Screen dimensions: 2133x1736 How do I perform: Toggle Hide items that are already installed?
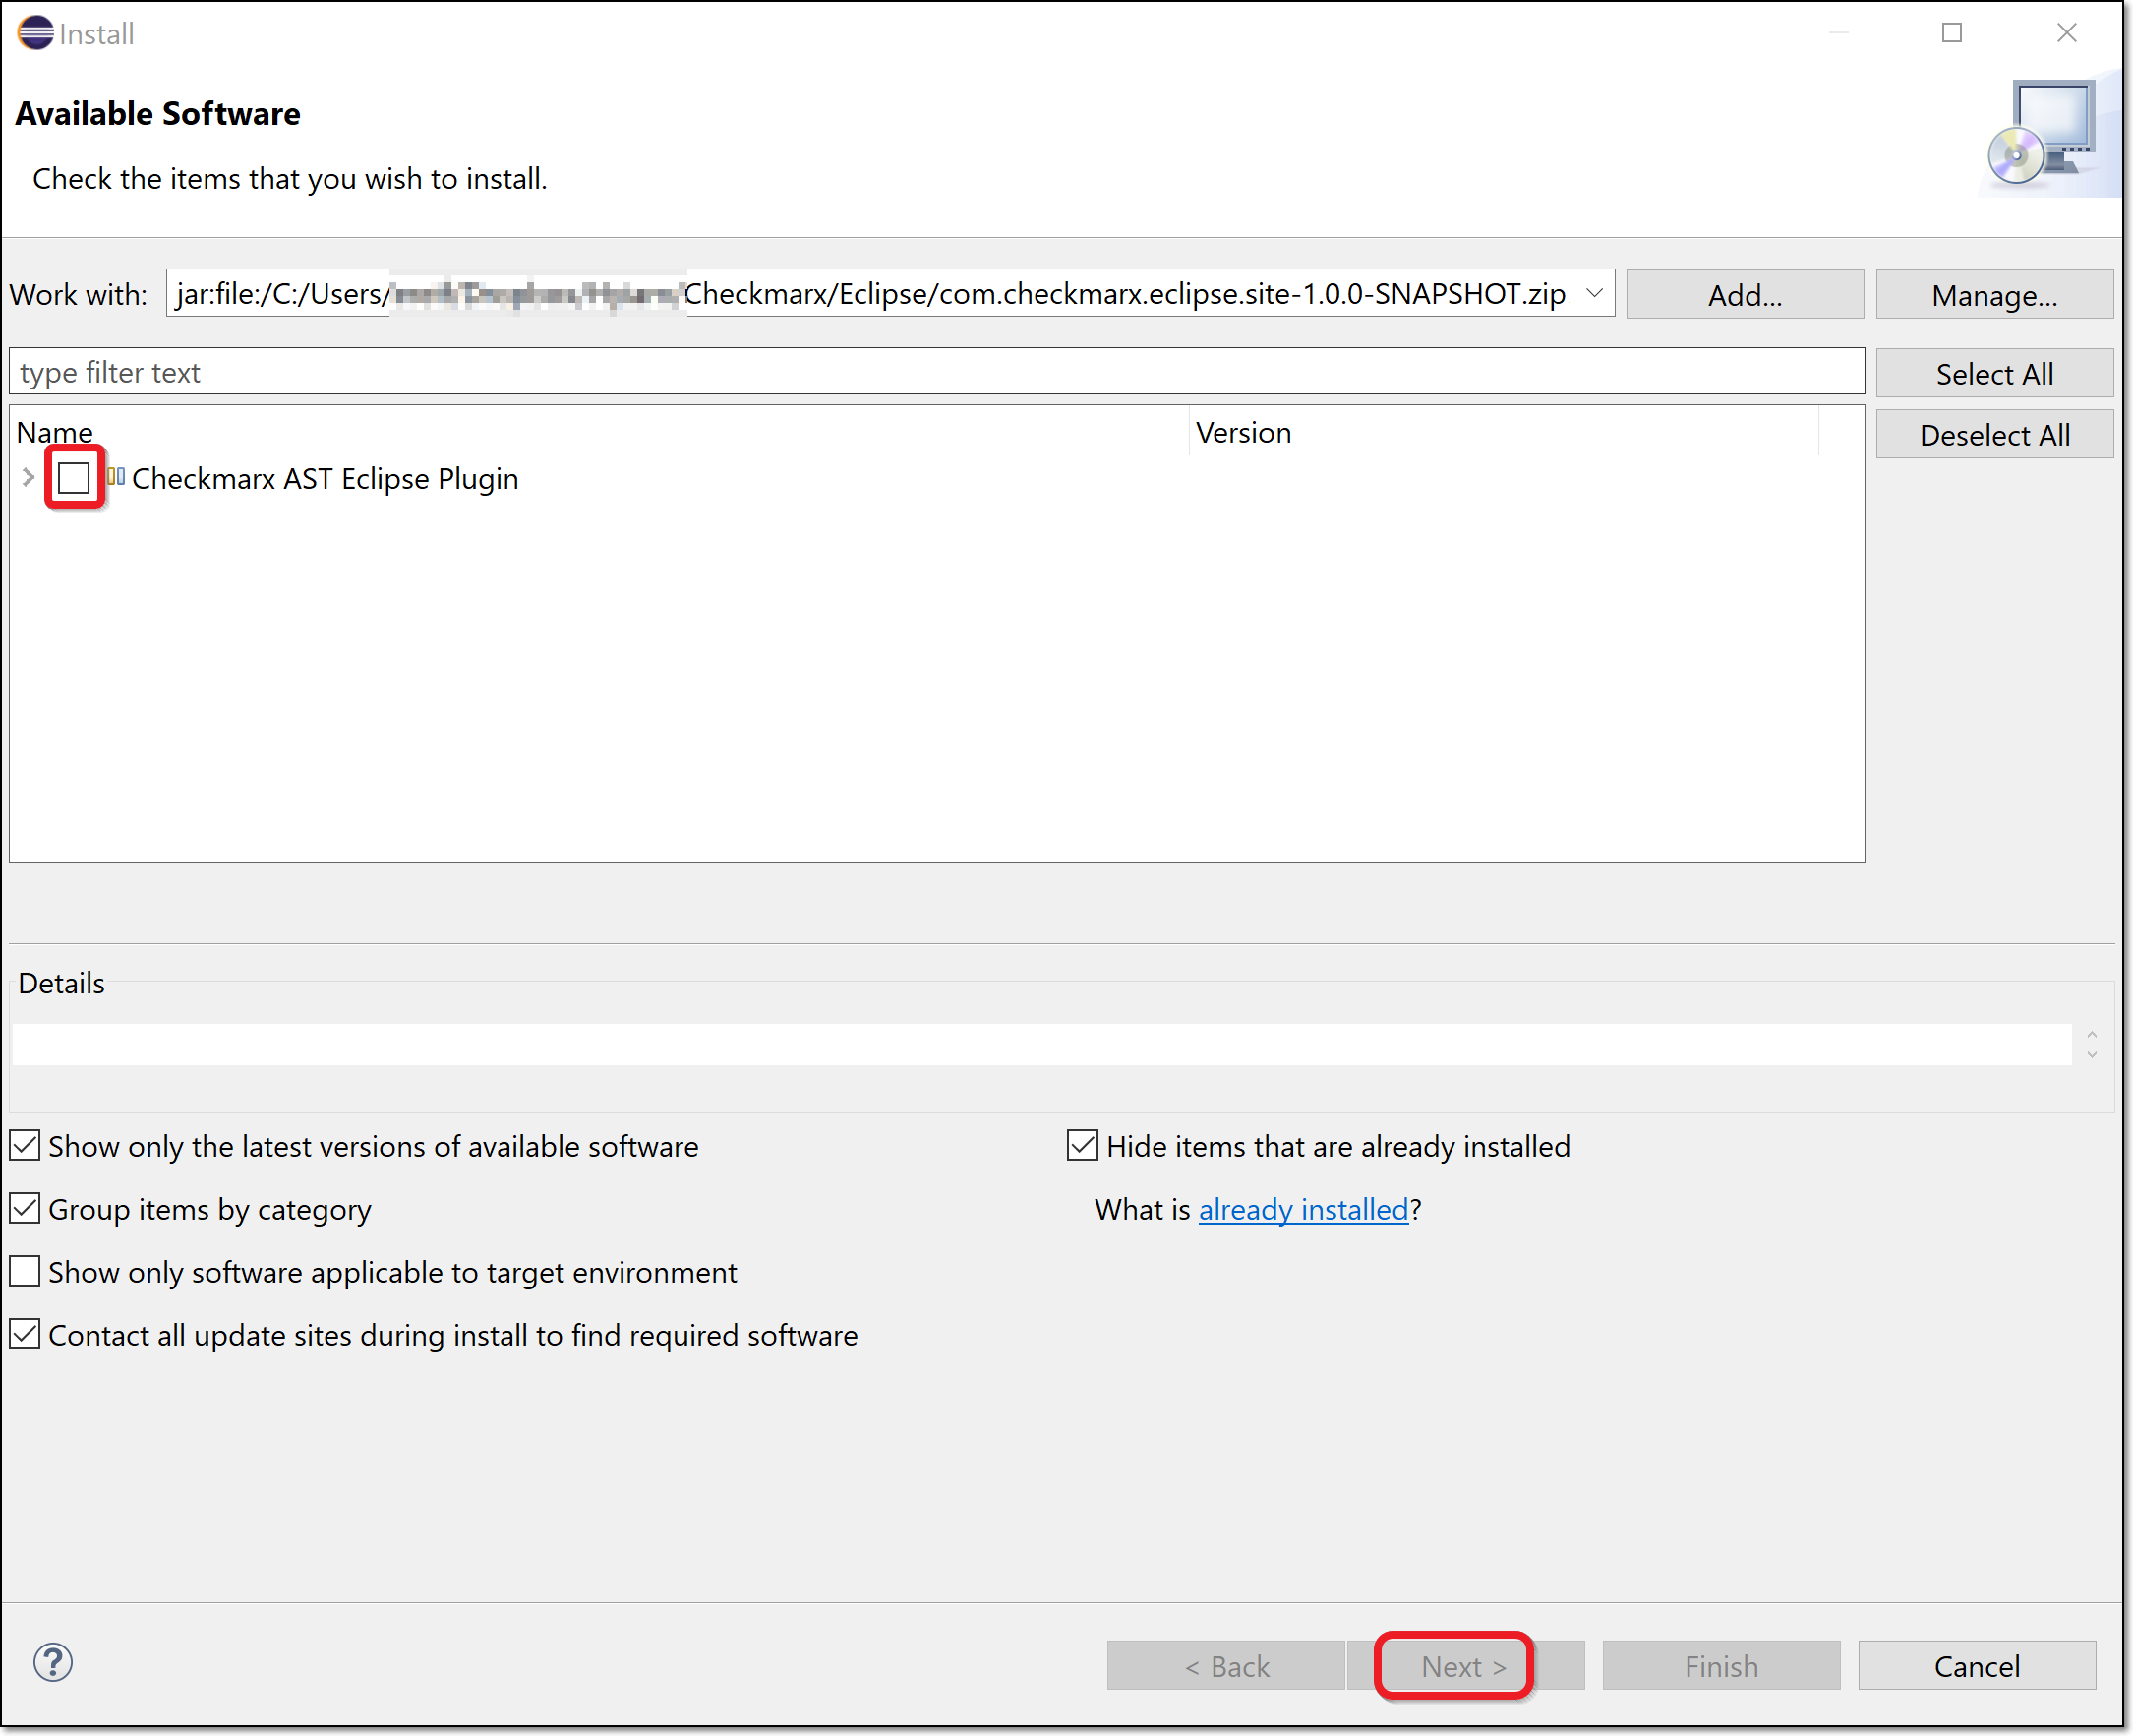[1082, 1145]
